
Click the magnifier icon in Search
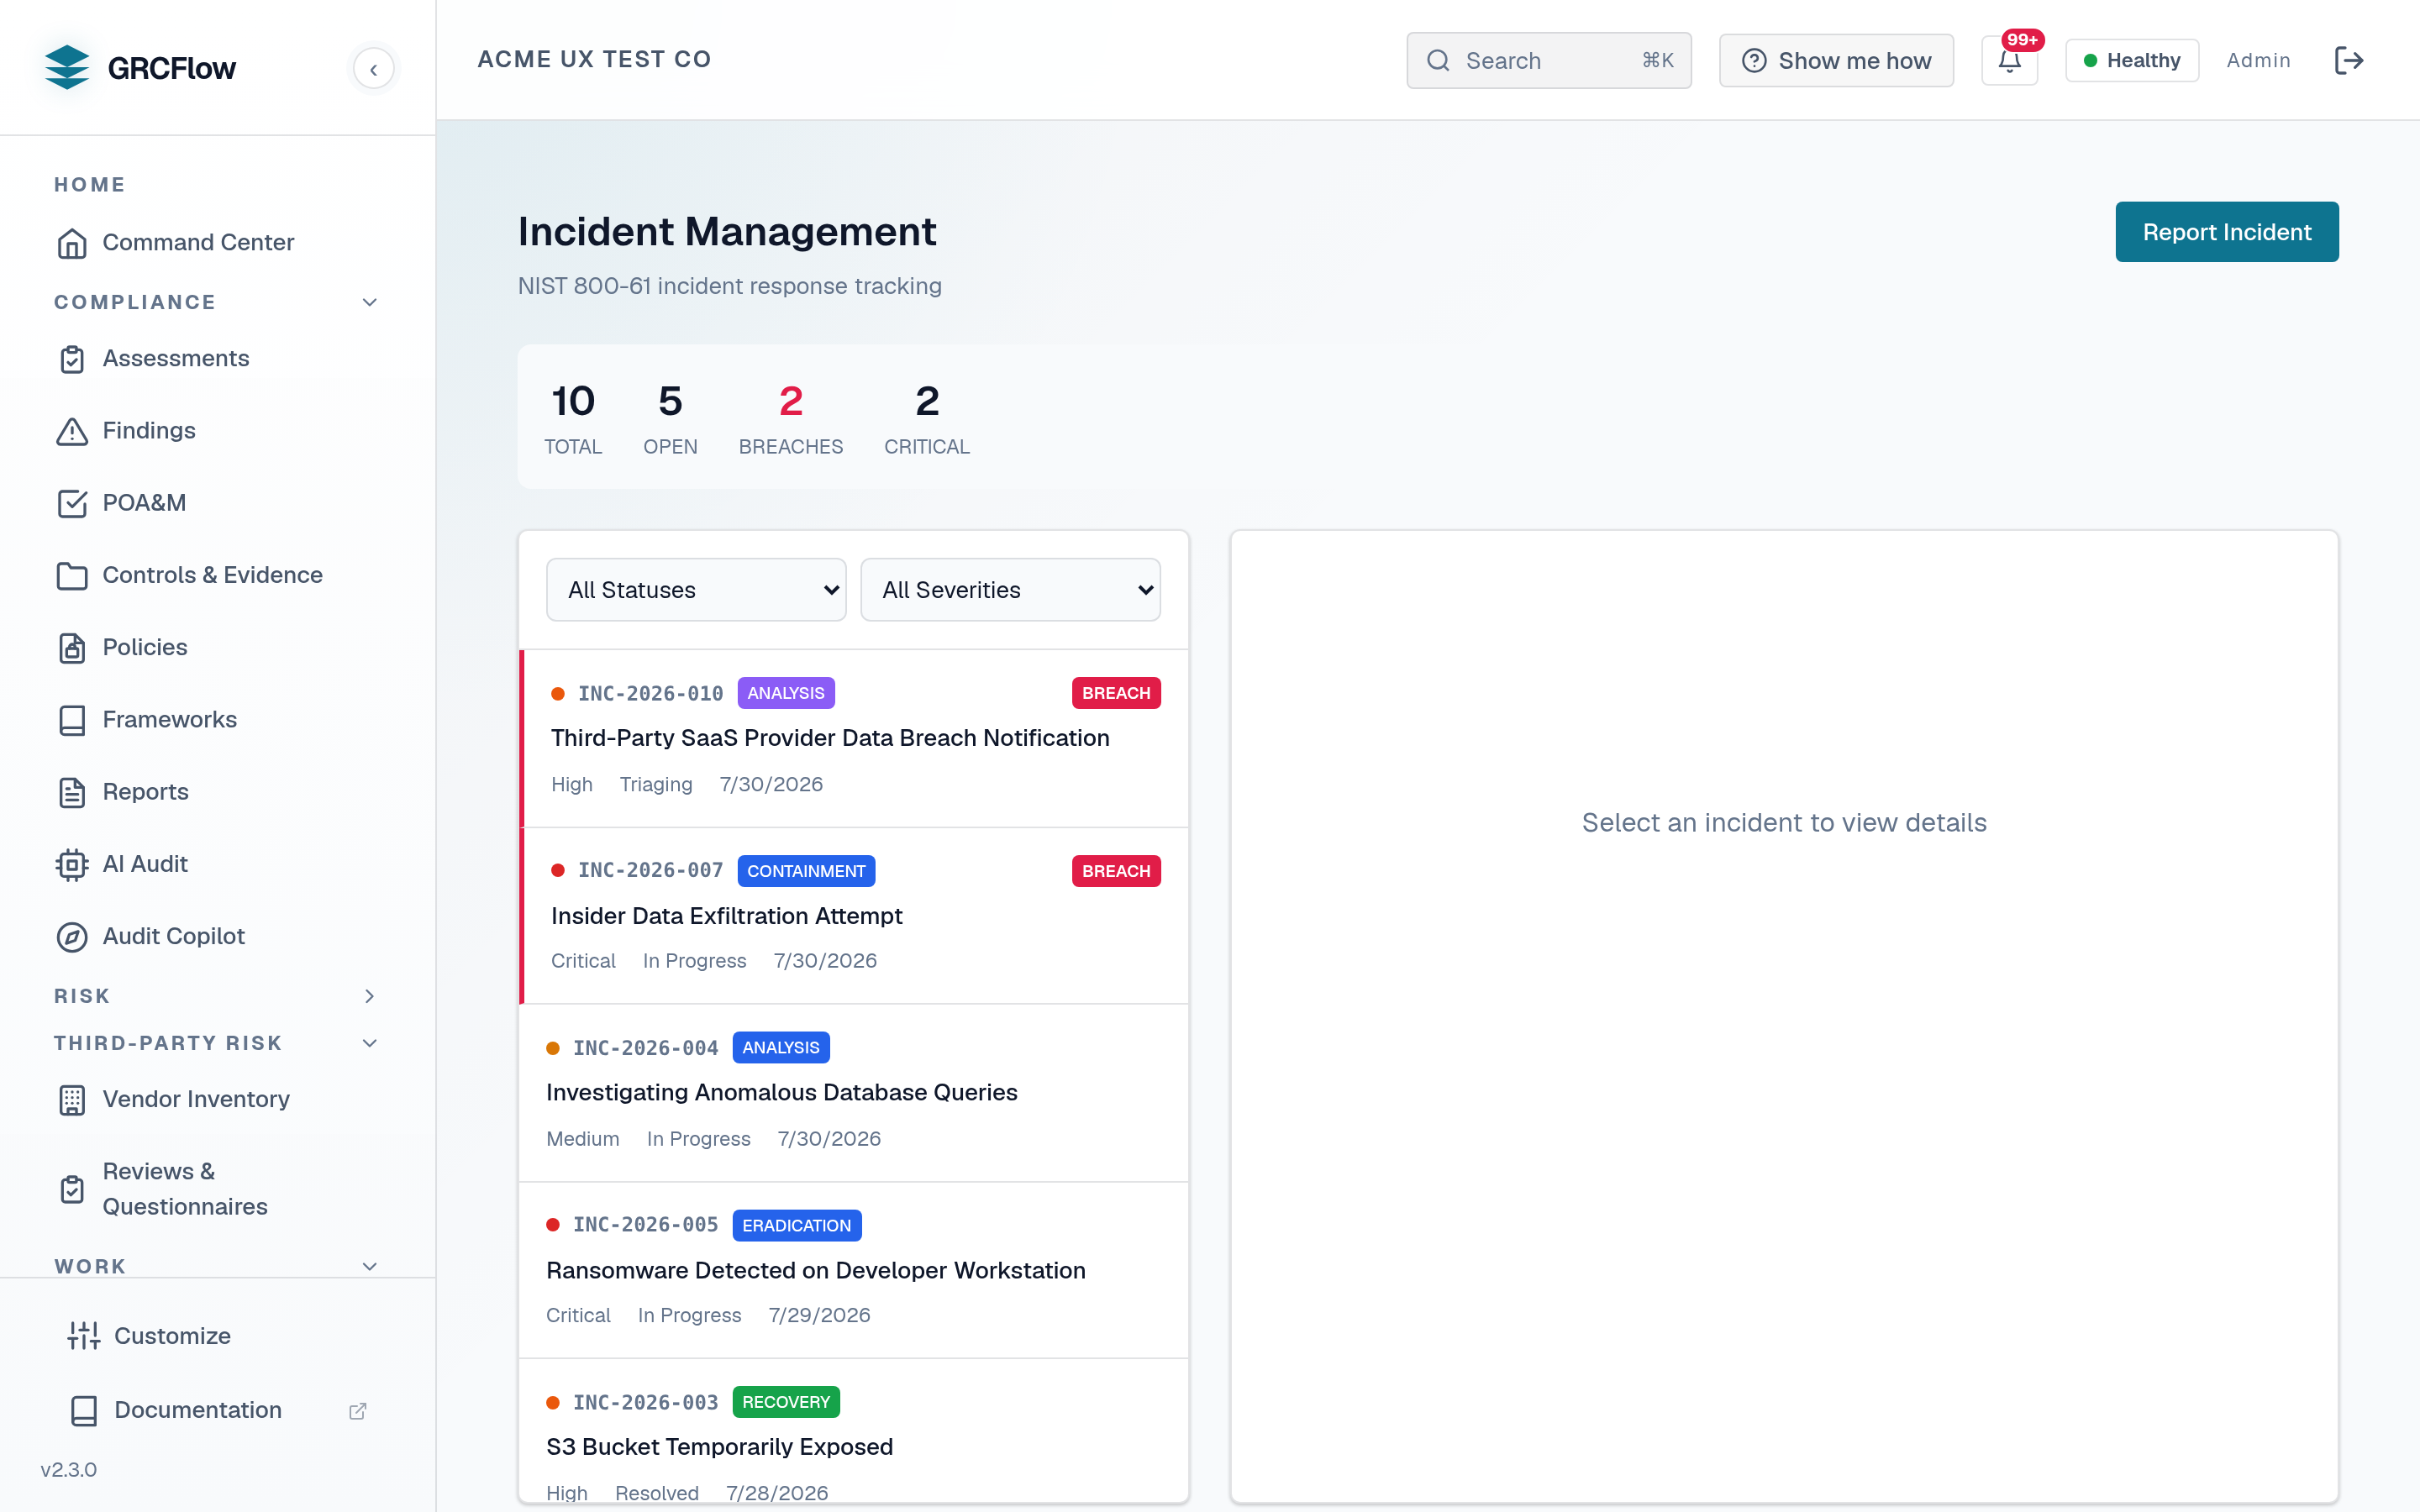(x=1438, y=61)
